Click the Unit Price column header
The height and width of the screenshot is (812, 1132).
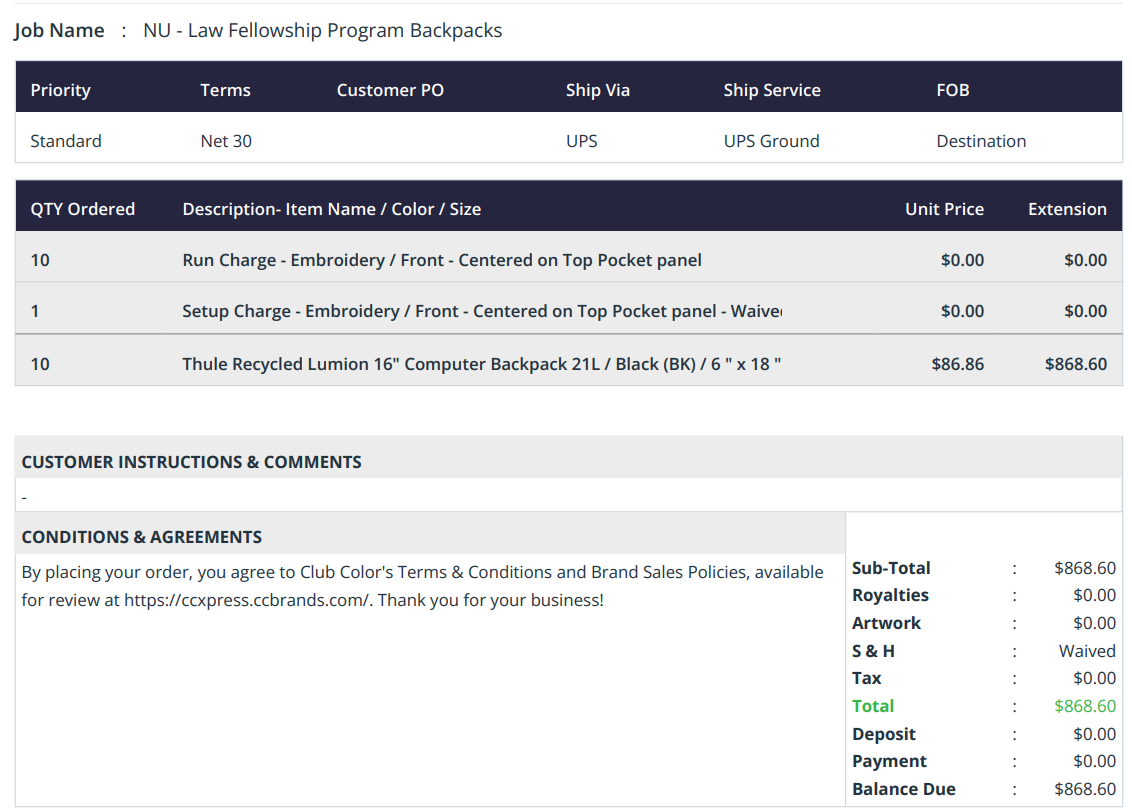(944, 209)
